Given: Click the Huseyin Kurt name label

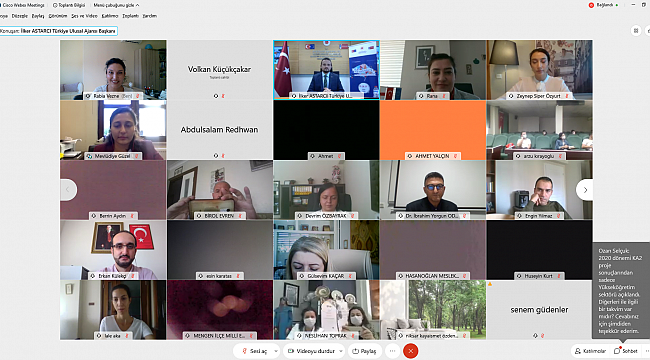Looking at the screenshot, I should (x=539, y=276).
